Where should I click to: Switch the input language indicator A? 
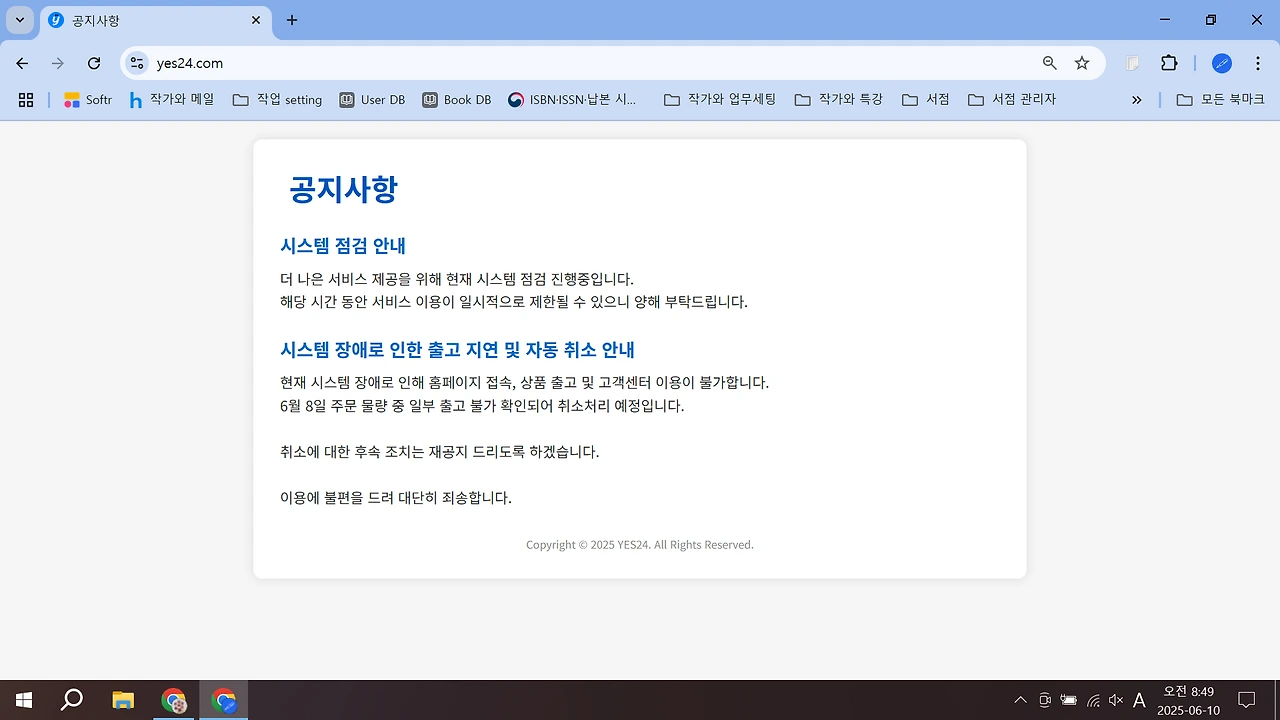tap(1139, 700)
